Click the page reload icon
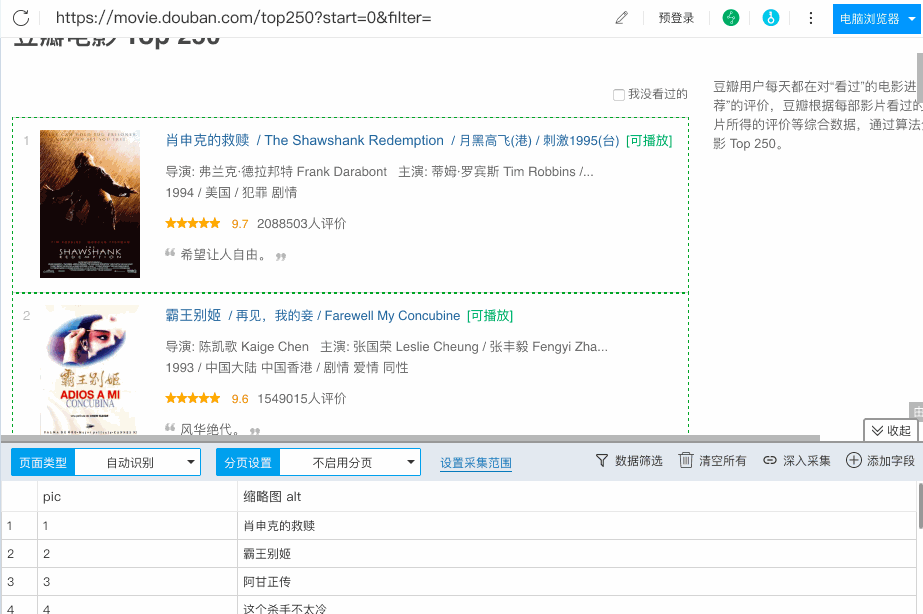 [x=21, y=18]
